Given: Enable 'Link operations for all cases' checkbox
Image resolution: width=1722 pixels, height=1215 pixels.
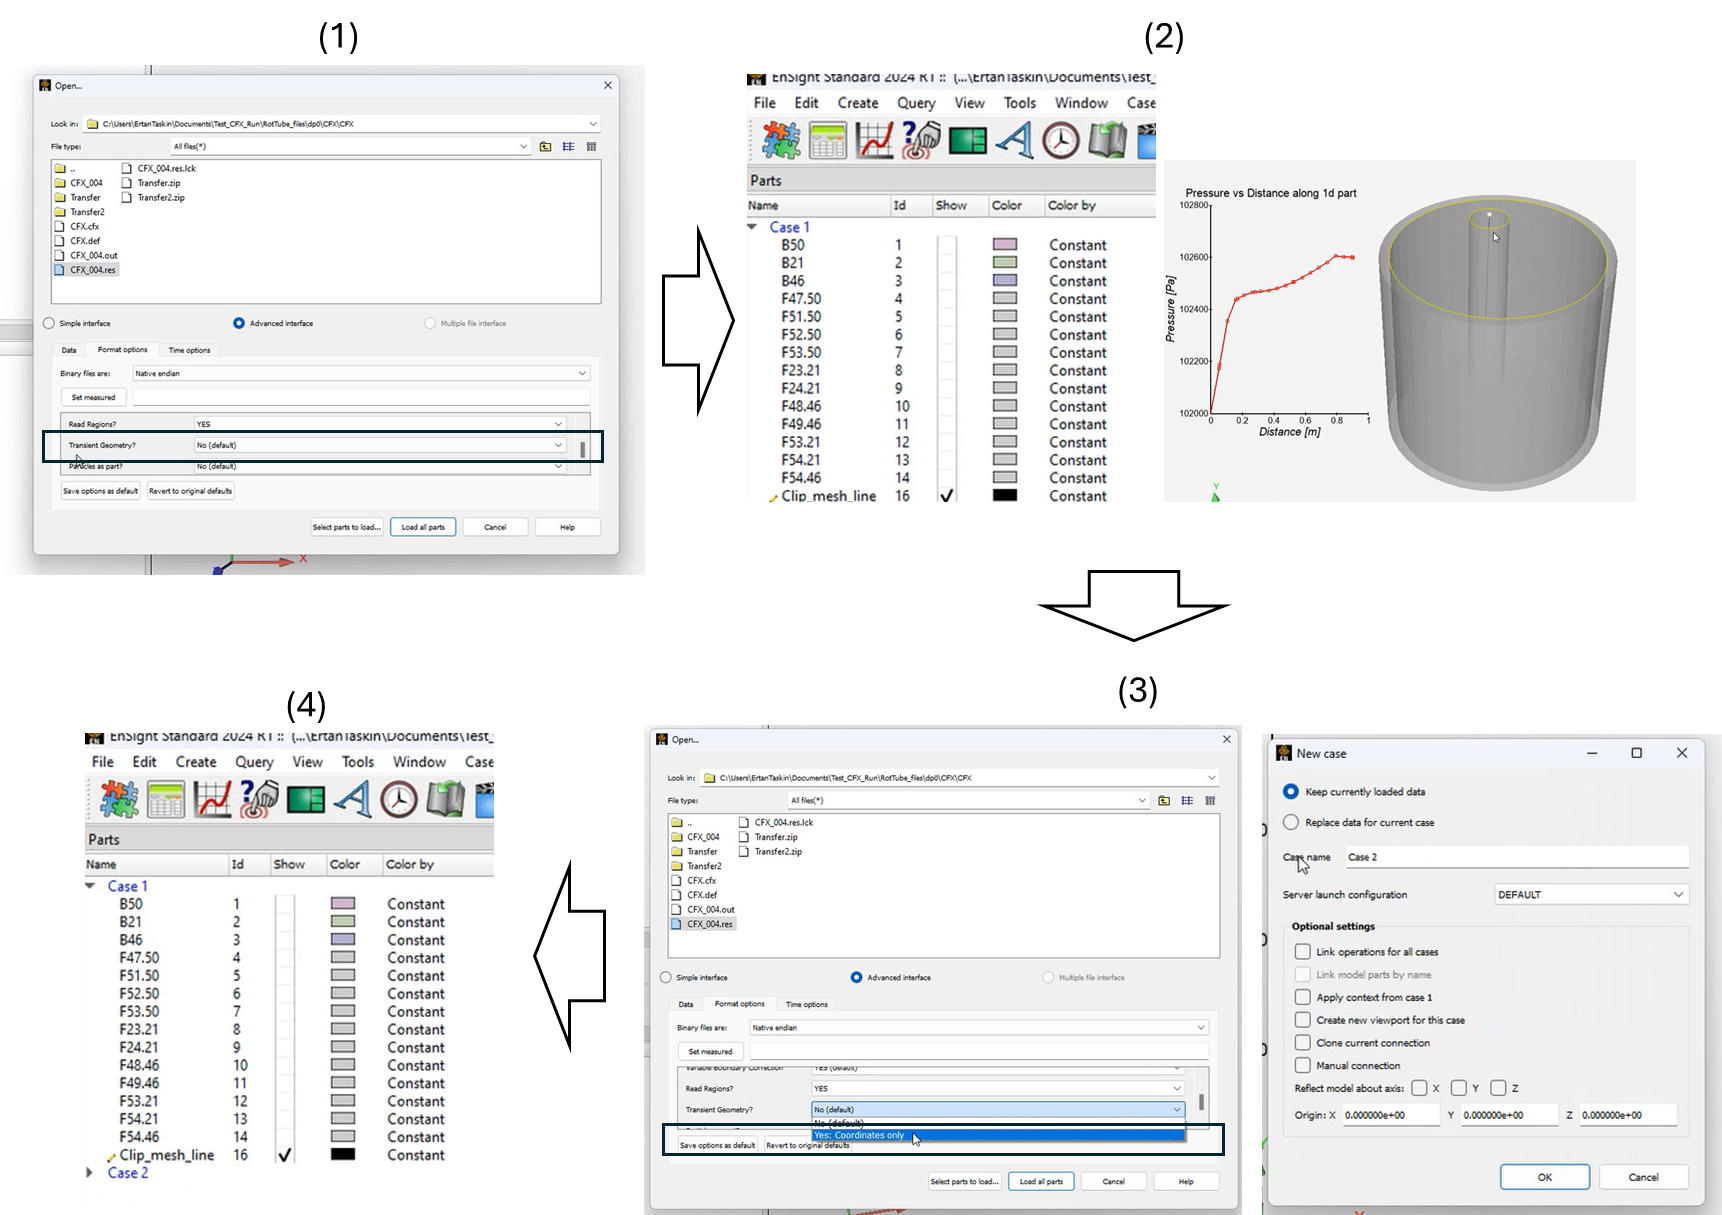Looking at the screenshot, I should [1303, 951].
